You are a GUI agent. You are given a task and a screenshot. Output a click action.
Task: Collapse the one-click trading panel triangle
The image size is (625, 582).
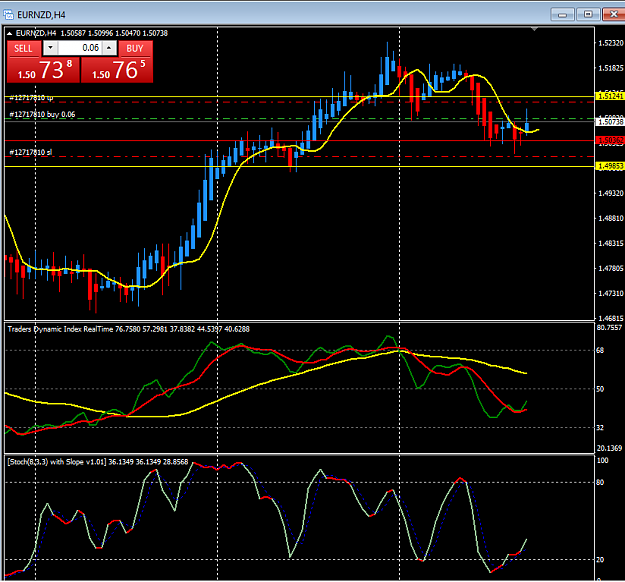tap(10, 33)
